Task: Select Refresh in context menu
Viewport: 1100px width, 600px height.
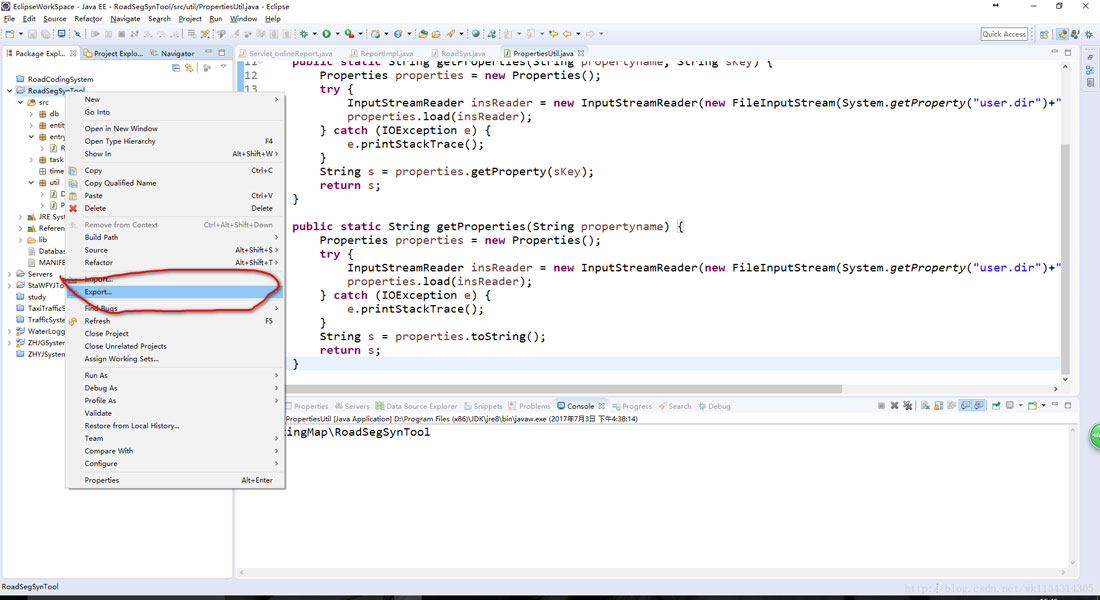Action: (175, 321)
